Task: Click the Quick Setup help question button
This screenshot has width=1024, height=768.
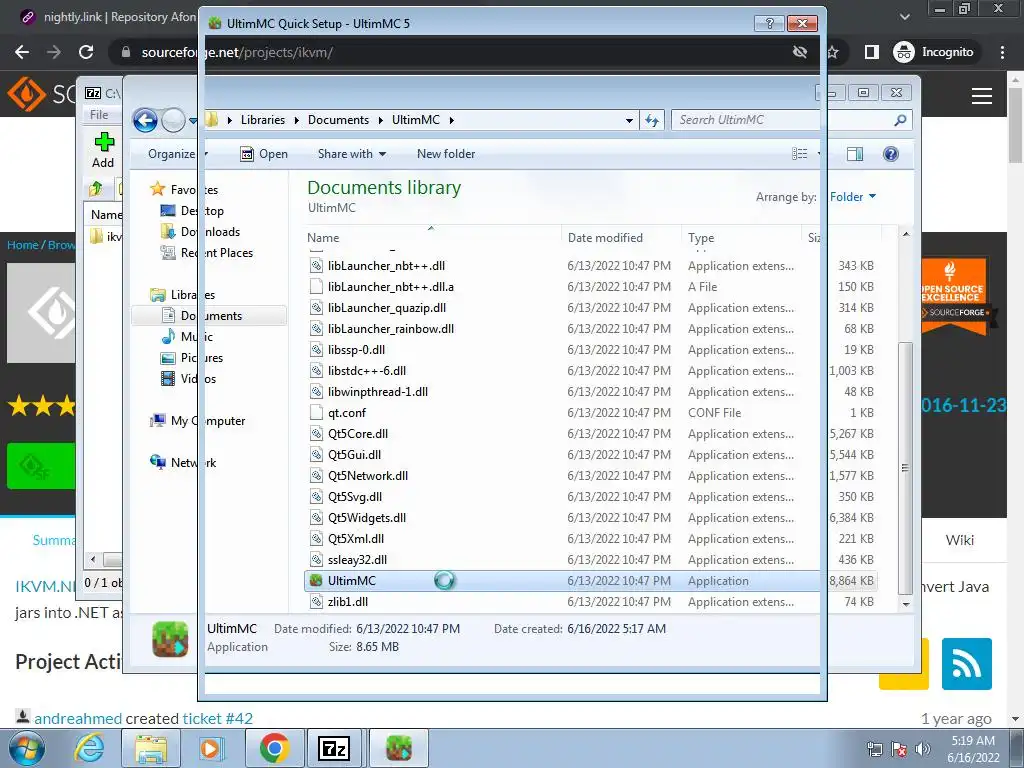Action: 769,24
